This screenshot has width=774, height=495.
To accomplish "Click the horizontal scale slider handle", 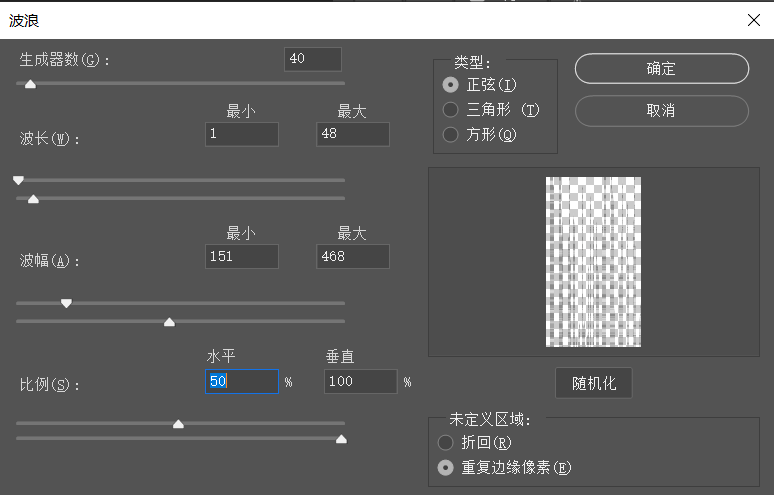I will coord(178,424).
